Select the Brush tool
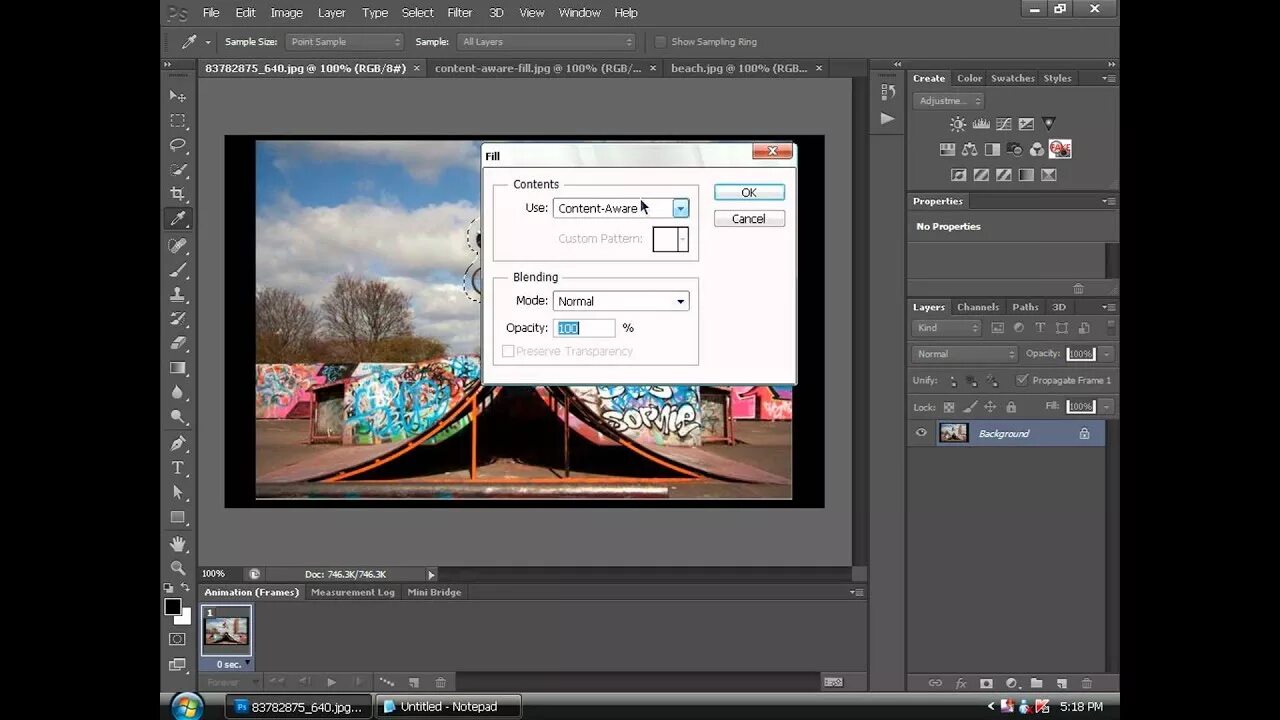Screen dimensions: 1280x720 [178, 270]
